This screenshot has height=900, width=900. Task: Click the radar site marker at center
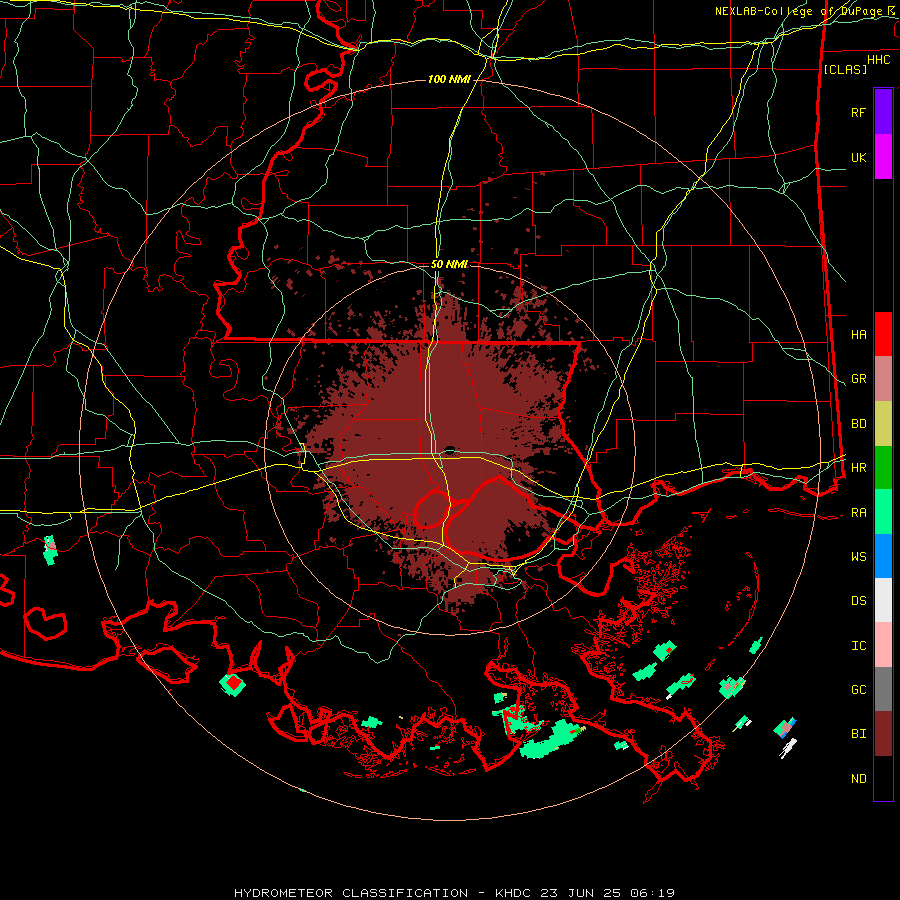[x=449, y=451]
